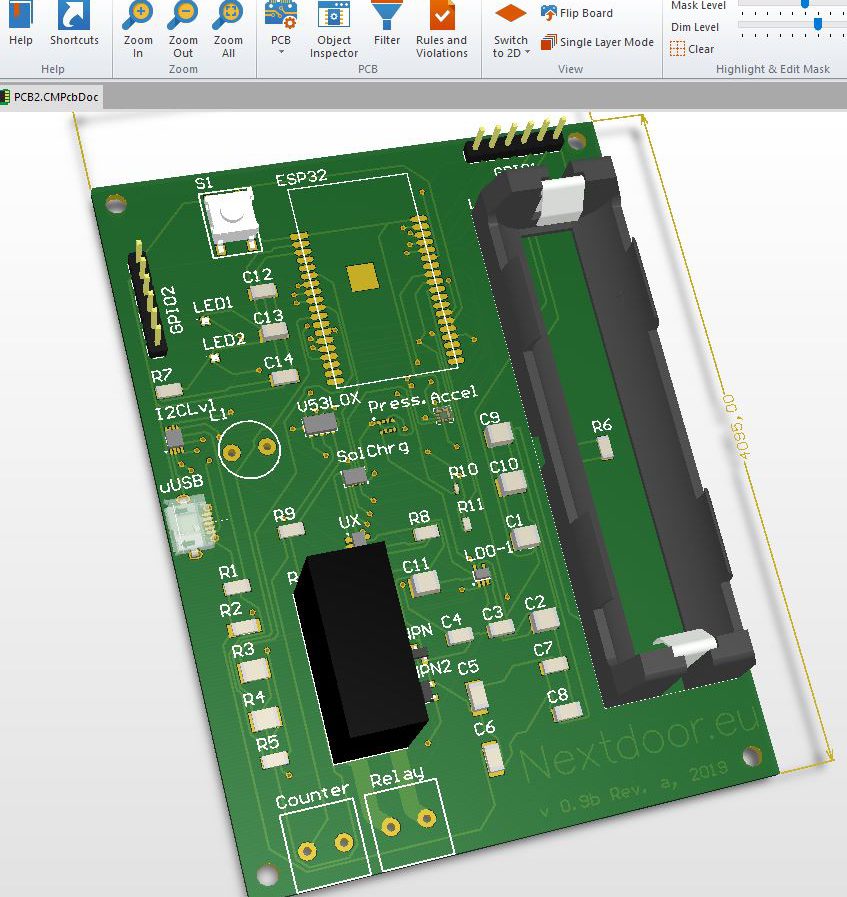The image size is (847, 897).
Task: Click the LED1 designator label
Action: [x=213, y=304]
